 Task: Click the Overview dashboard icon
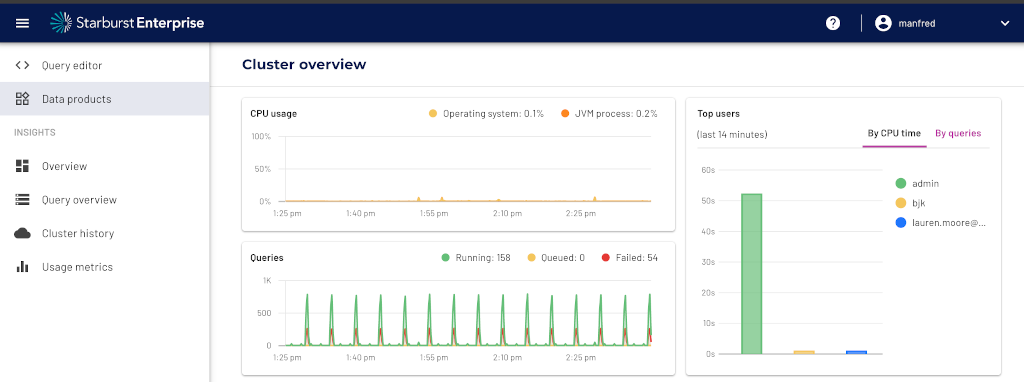click(22, 166)
